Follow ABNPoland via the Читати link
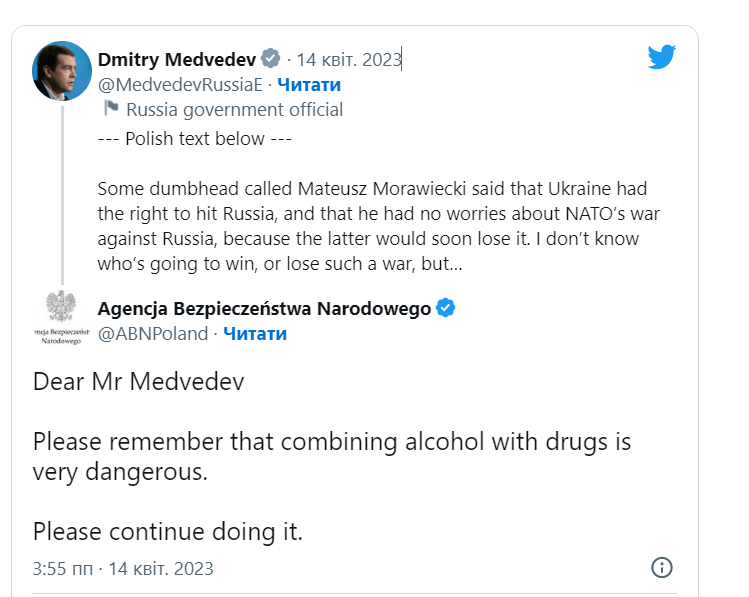The image size is (749, 597). (254, 334)
